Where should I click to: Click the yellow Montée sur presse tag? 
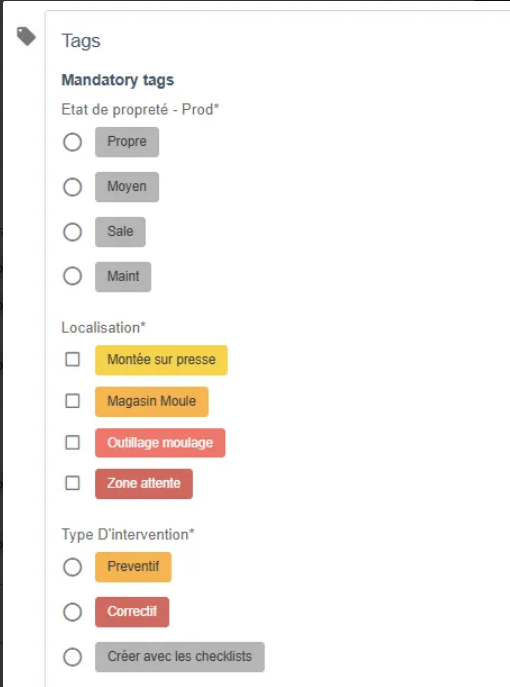[161, 360]
